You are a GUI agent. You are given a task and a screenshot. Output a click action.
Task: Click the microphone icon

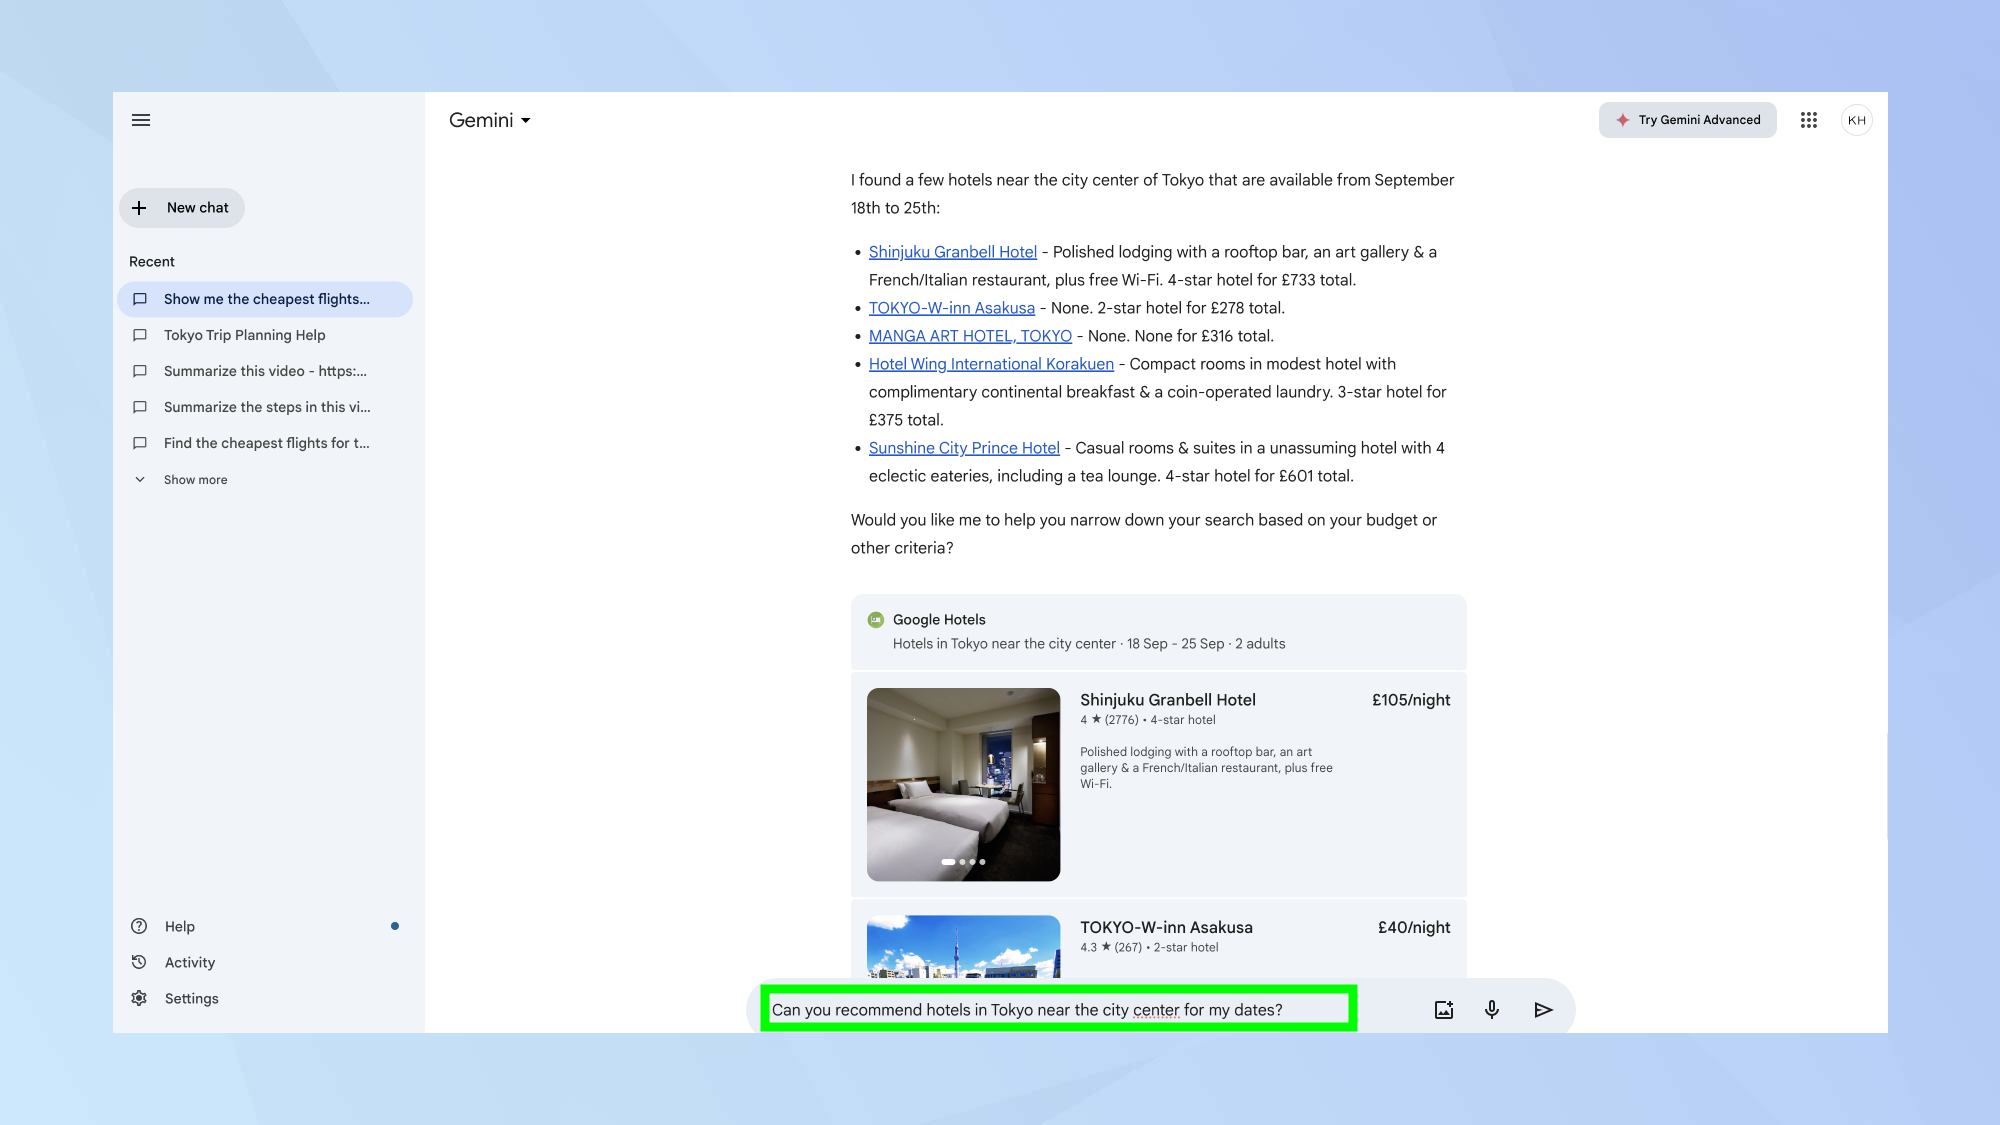click(x=1492, y=1010)
